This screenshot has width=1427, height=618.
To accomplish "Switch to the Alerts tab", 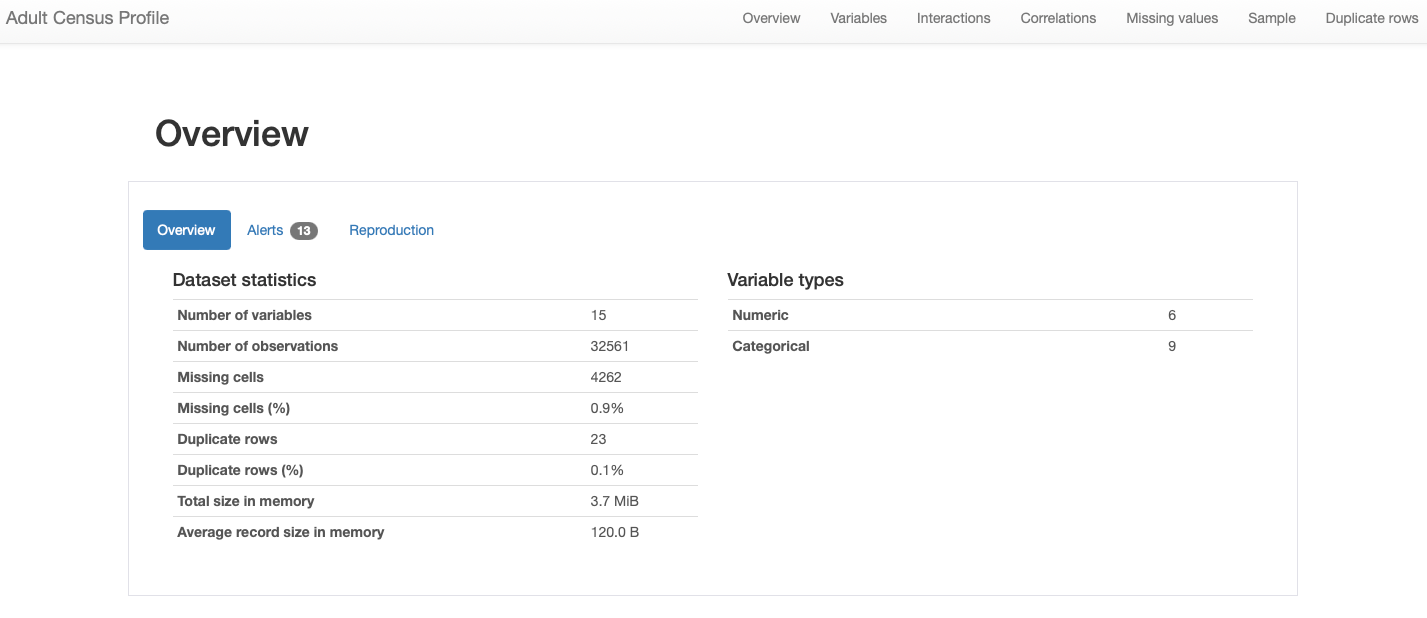I will click(x=265, y=230).
